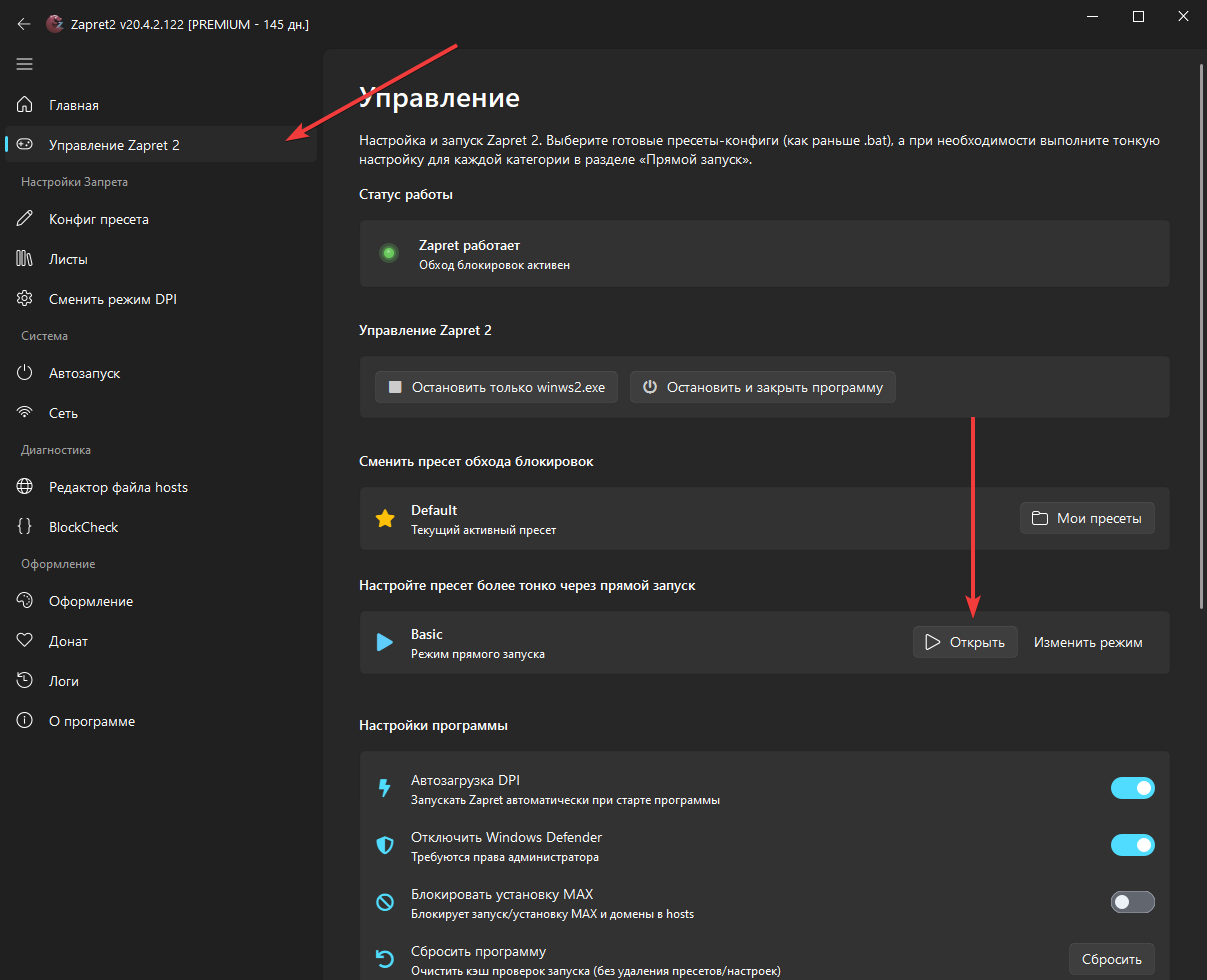Click the green status indicator dot
This screenshot has width=1207, height=980.
coord(389,254)
